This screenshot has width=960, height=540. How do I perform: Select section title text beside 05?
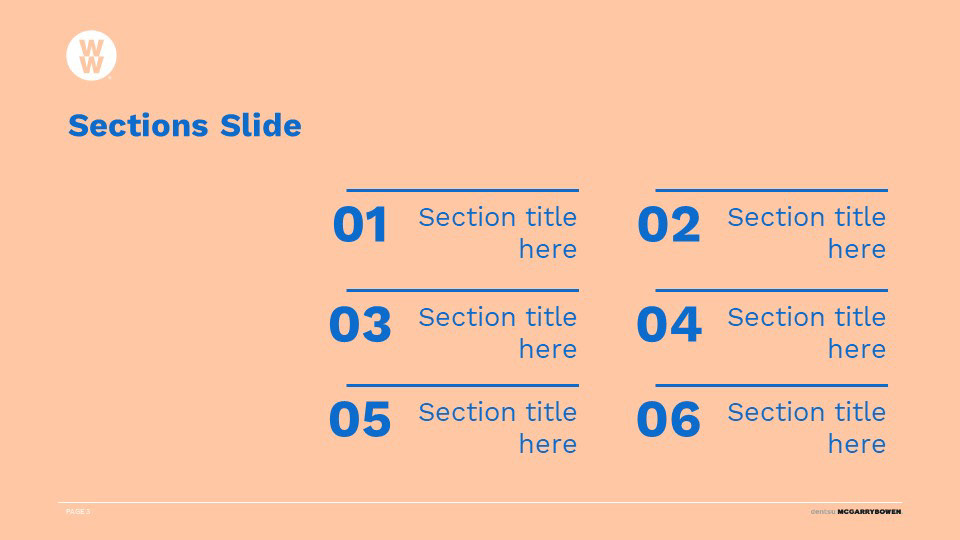[498, 428]
